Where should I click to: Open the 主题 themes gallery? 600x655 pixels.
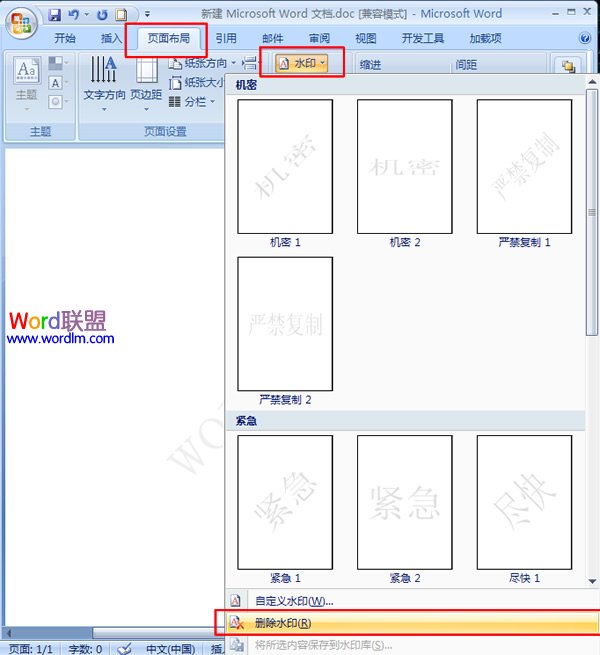(x=27, y=84)
